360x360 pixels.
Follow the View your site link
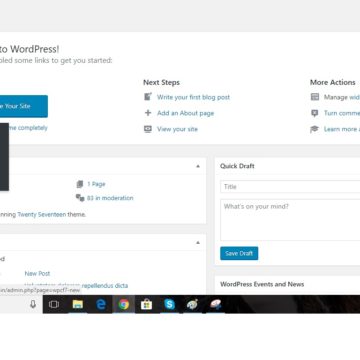(177, 129)
